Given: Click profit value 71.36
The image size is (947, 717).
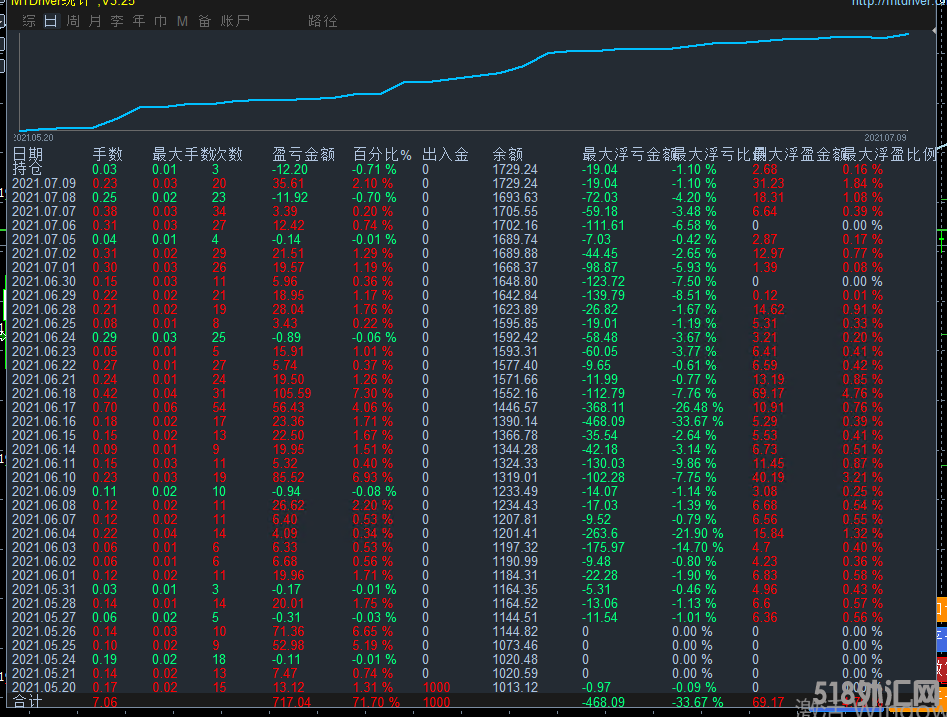Looking at the screenshot, I should point(288,632).
